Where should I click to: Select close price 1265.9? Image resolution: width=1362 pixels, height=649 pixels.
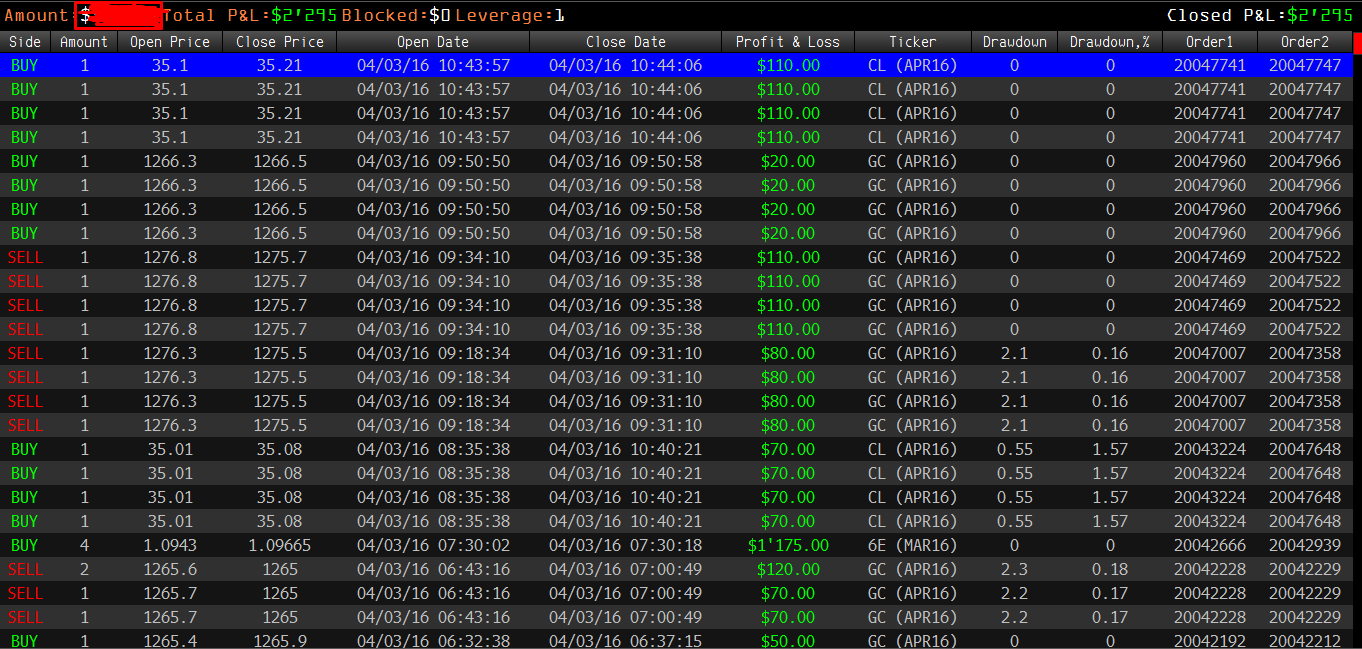280,641
